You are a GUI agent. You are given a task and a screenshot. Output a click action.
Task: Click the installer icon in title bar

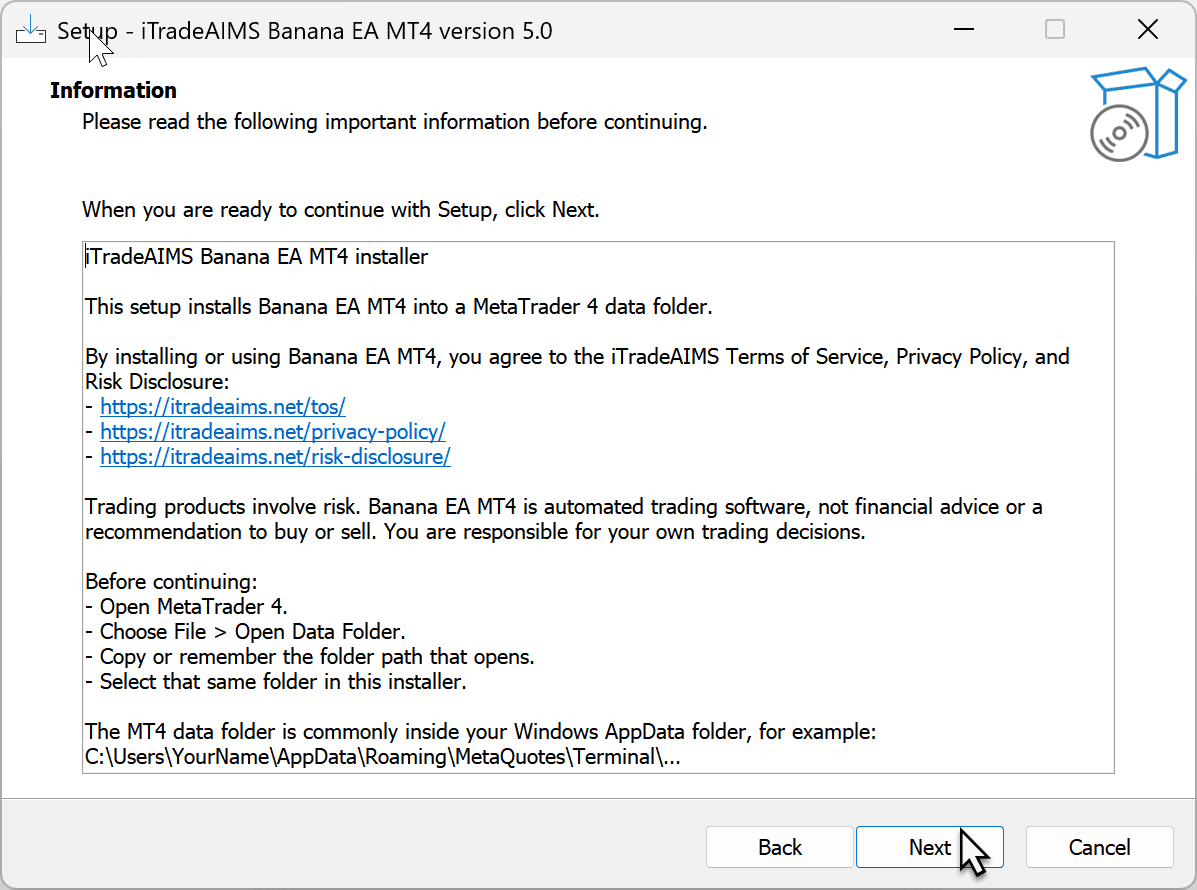click(x=31, y=31)
